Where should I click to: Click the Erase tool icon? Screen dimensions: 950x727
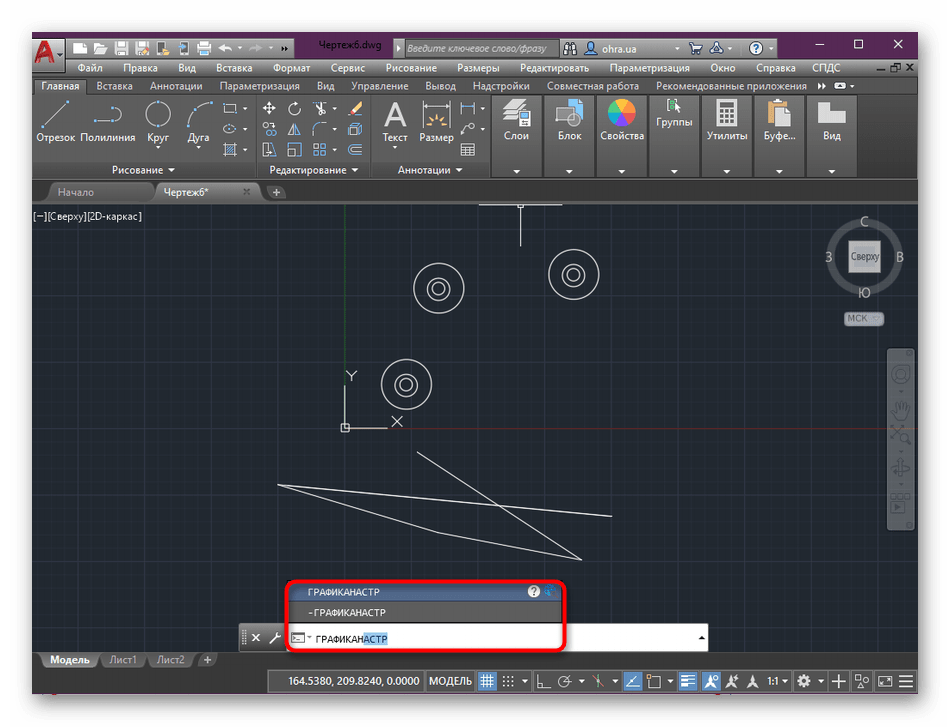pos(355,109)
